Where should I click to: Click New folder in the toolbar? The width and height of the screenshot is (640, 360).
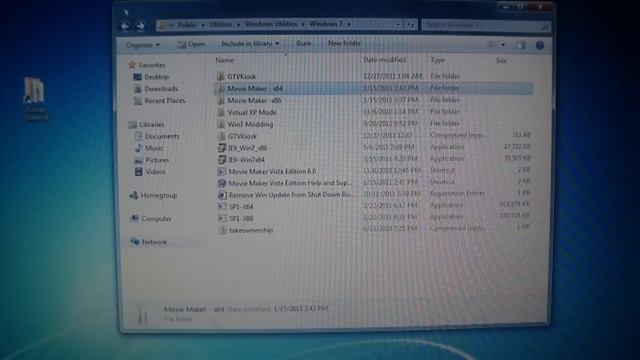click(x=344, y=43)
